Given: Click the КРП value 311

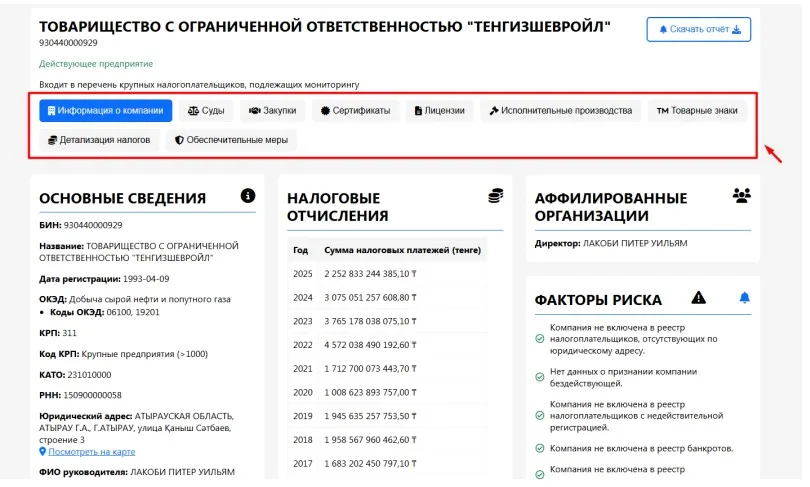Looking at the screenshot, I should click(69, 333).
